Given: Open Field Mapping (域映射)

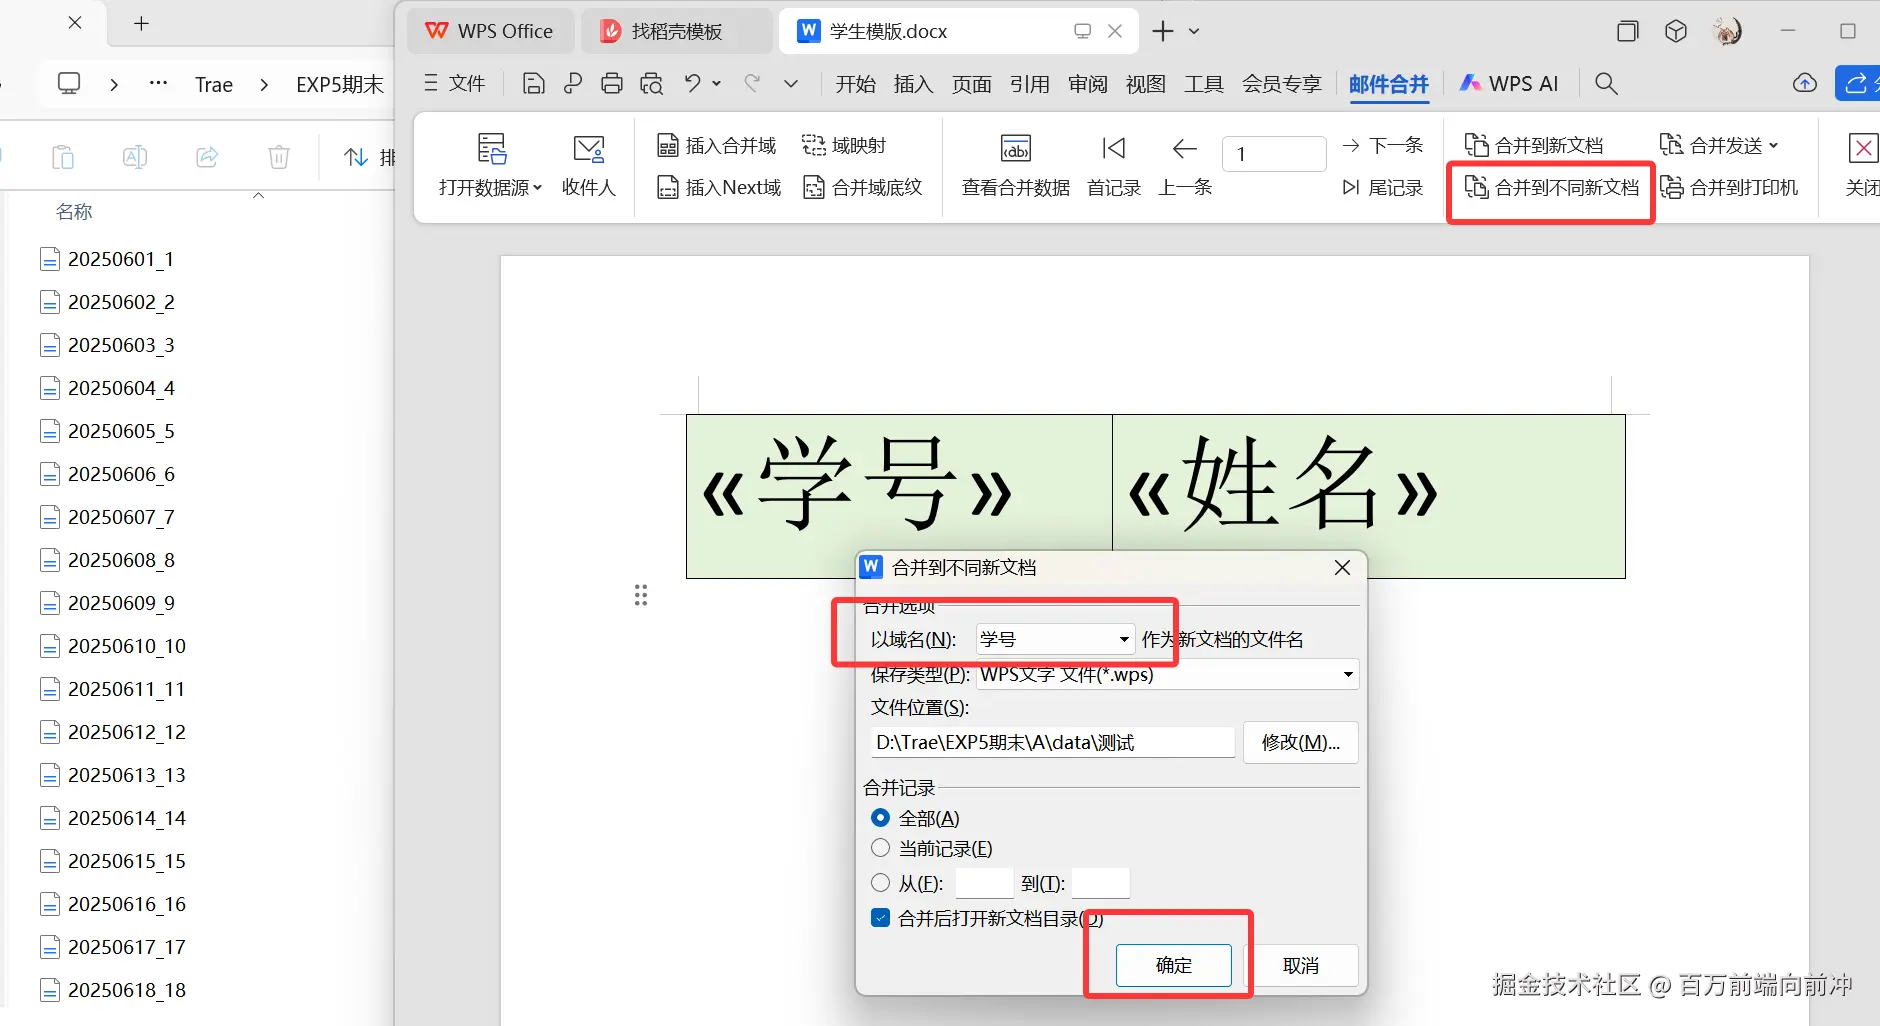Looking at the screenshot, I should (844, 146).
